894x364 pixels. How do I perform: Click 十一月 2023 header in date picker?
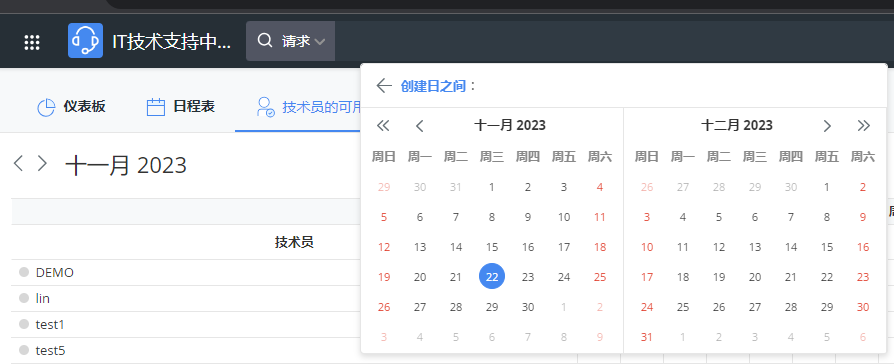point(510,126)
